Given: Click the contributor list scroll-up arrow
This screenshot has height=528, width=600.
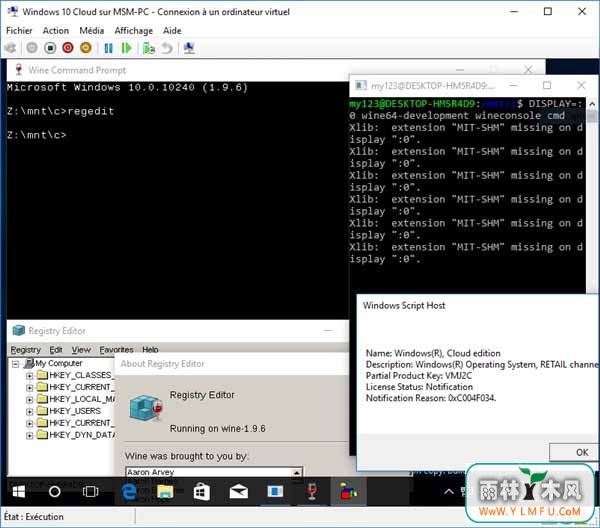Looking at the screenshot, I should [x=296, y=472].
